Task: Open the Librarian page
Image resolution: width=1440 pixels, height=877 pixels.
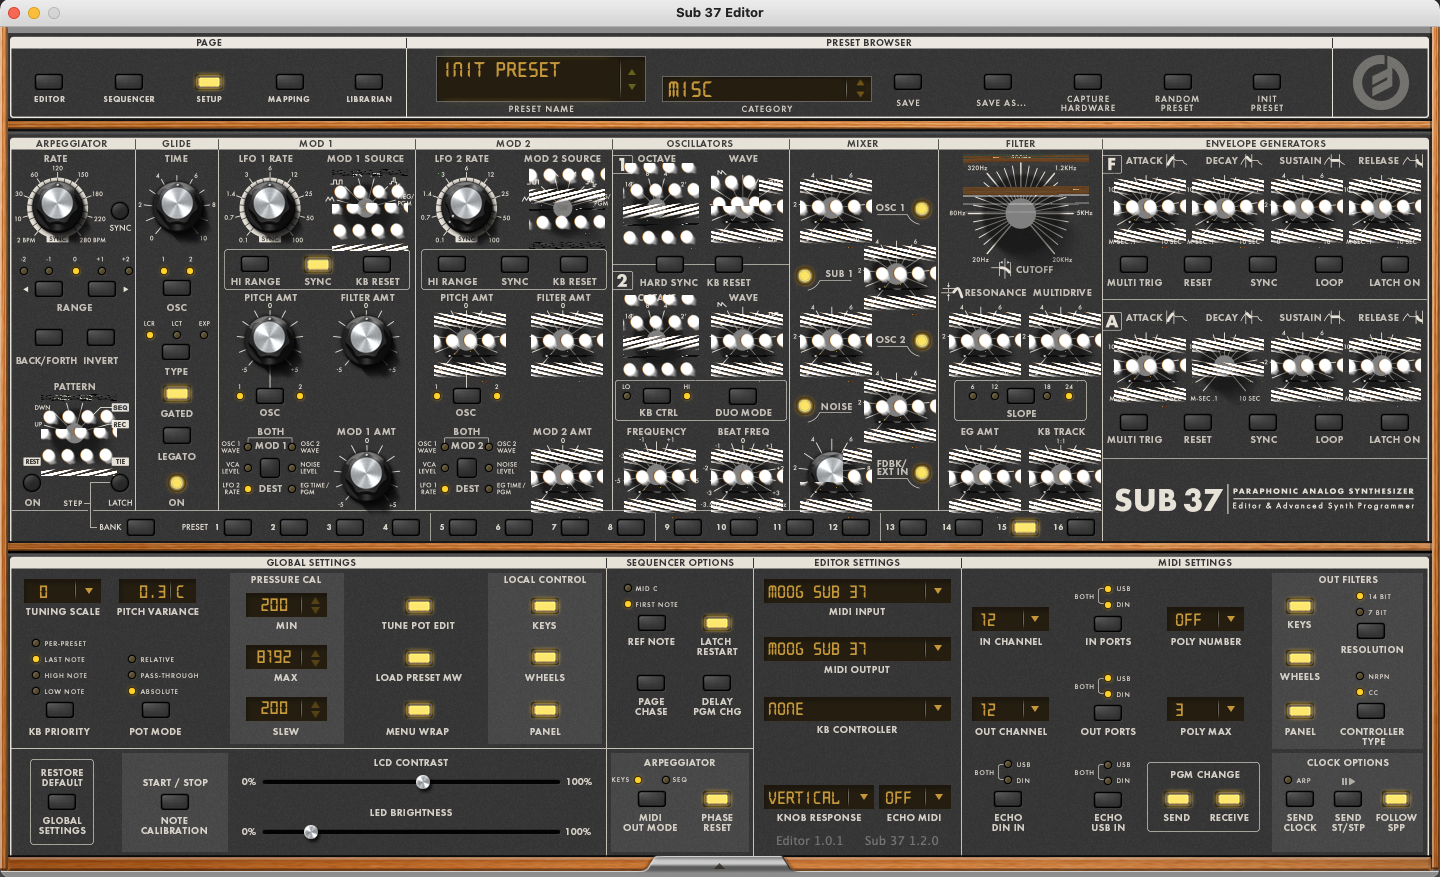Action: click(369, 82)
